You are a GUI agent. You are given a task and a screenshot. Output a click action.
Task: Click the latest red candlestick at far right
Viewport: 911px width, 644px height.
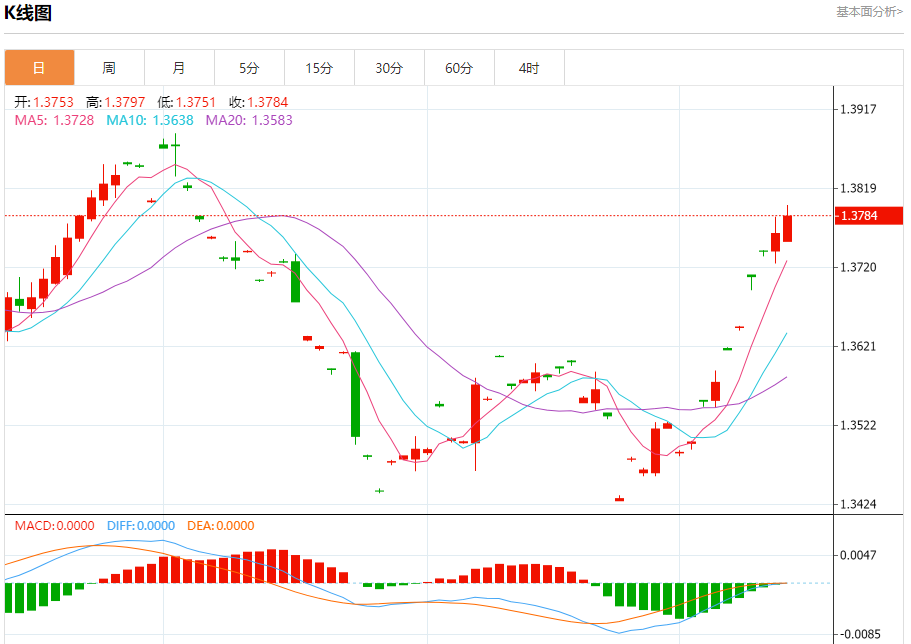pos(787,228)
